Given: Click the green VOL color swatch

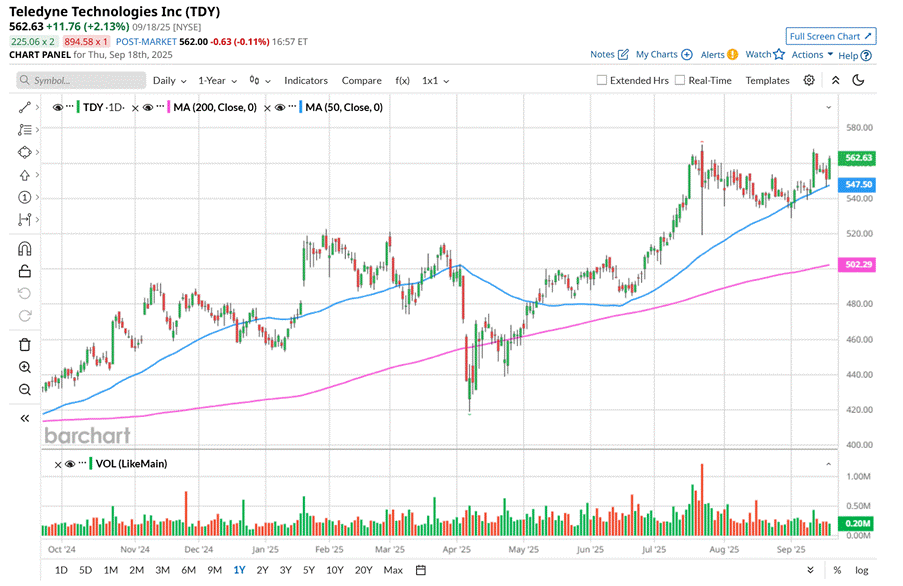Looking at the screenshot, I should 90,463.
